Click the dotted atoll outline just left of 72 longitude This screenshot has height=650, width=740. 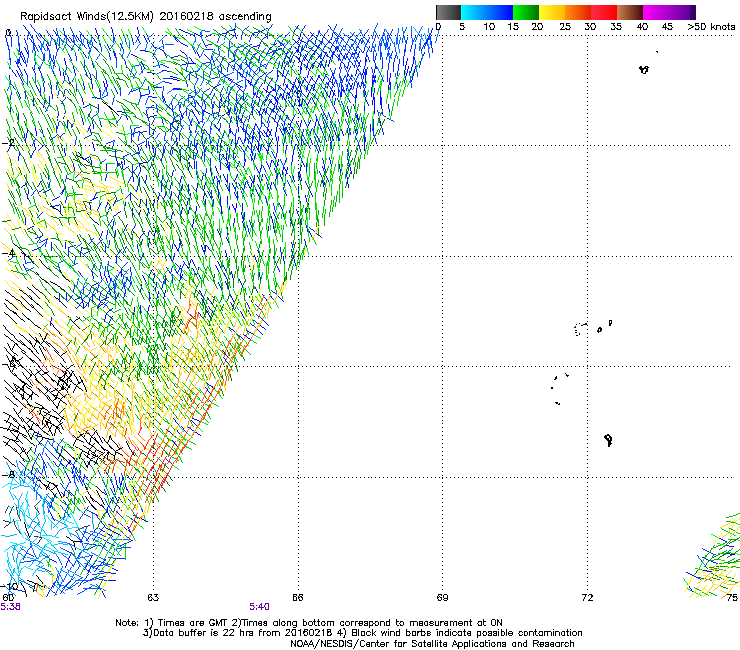580,329
